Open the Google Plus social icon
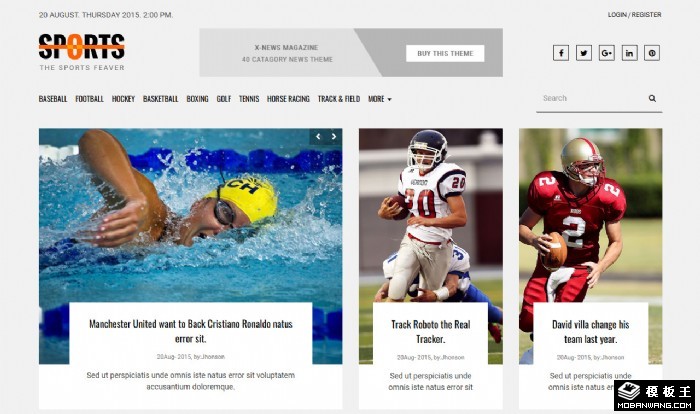The width and height of the screenshot is (700, 414). coord(606,53)
